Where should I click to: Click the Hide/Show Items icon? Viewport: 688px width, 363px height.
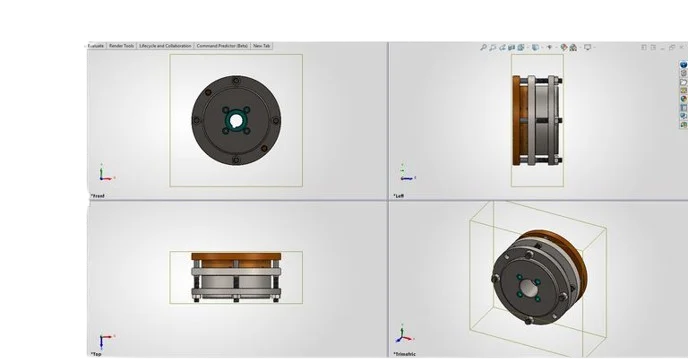549,47
